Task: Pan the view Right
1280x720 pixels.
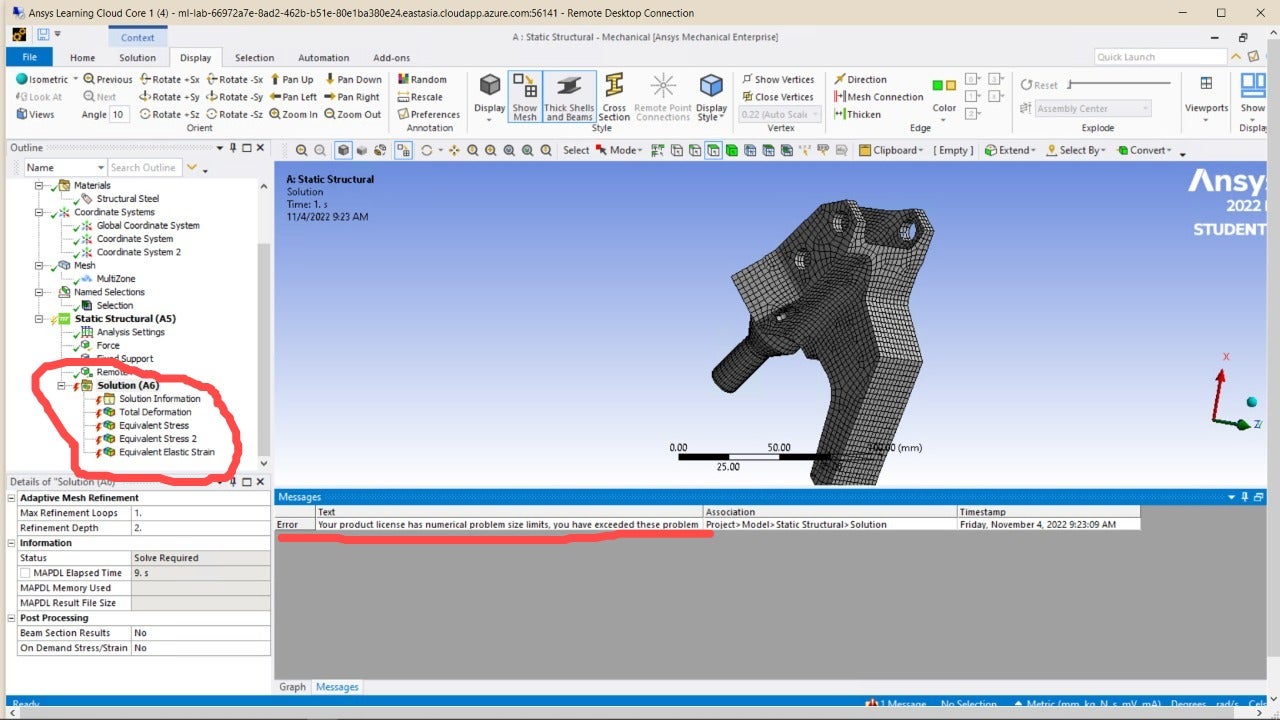Action: click(351, 97)
